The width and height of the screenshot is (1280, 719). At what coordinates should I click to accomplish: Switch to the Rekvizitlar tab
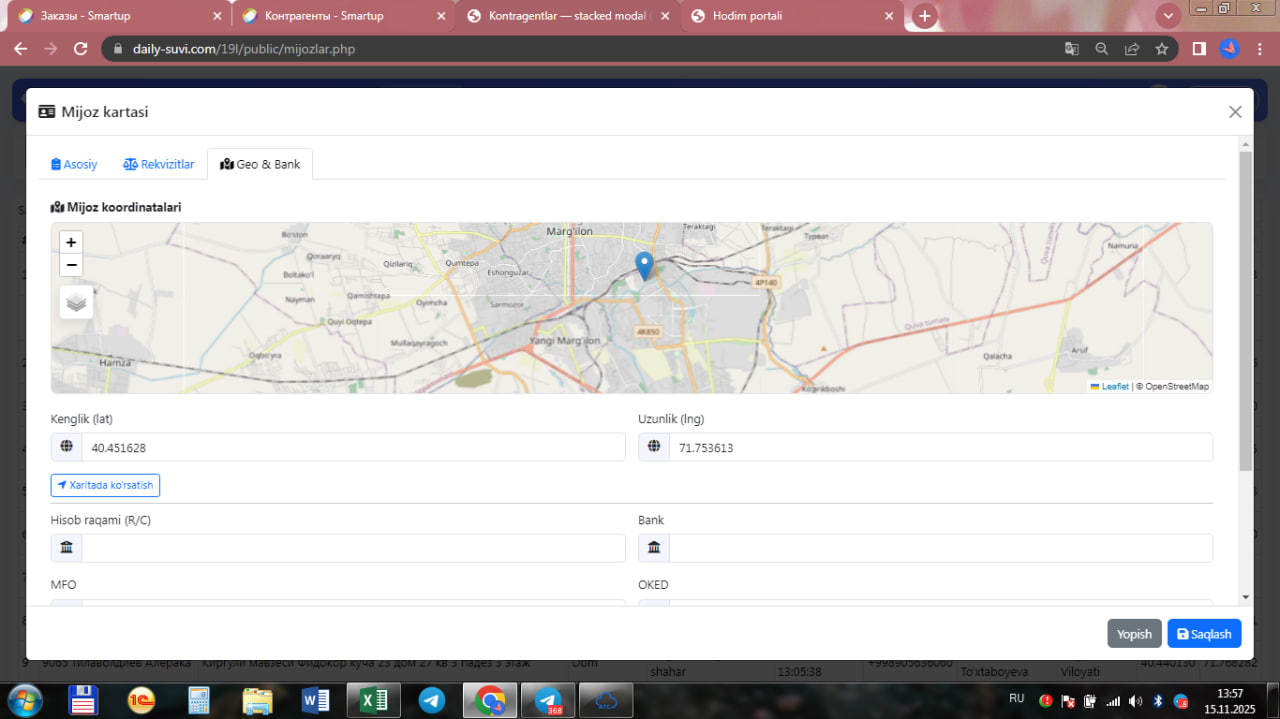coord(159,164)
